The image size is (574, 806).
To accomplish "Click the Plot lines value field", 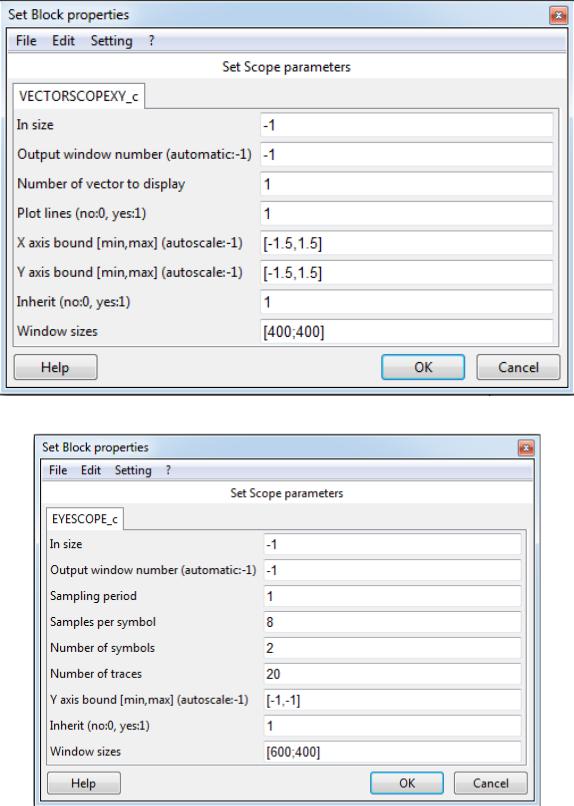I will click(x=406, y=213).
